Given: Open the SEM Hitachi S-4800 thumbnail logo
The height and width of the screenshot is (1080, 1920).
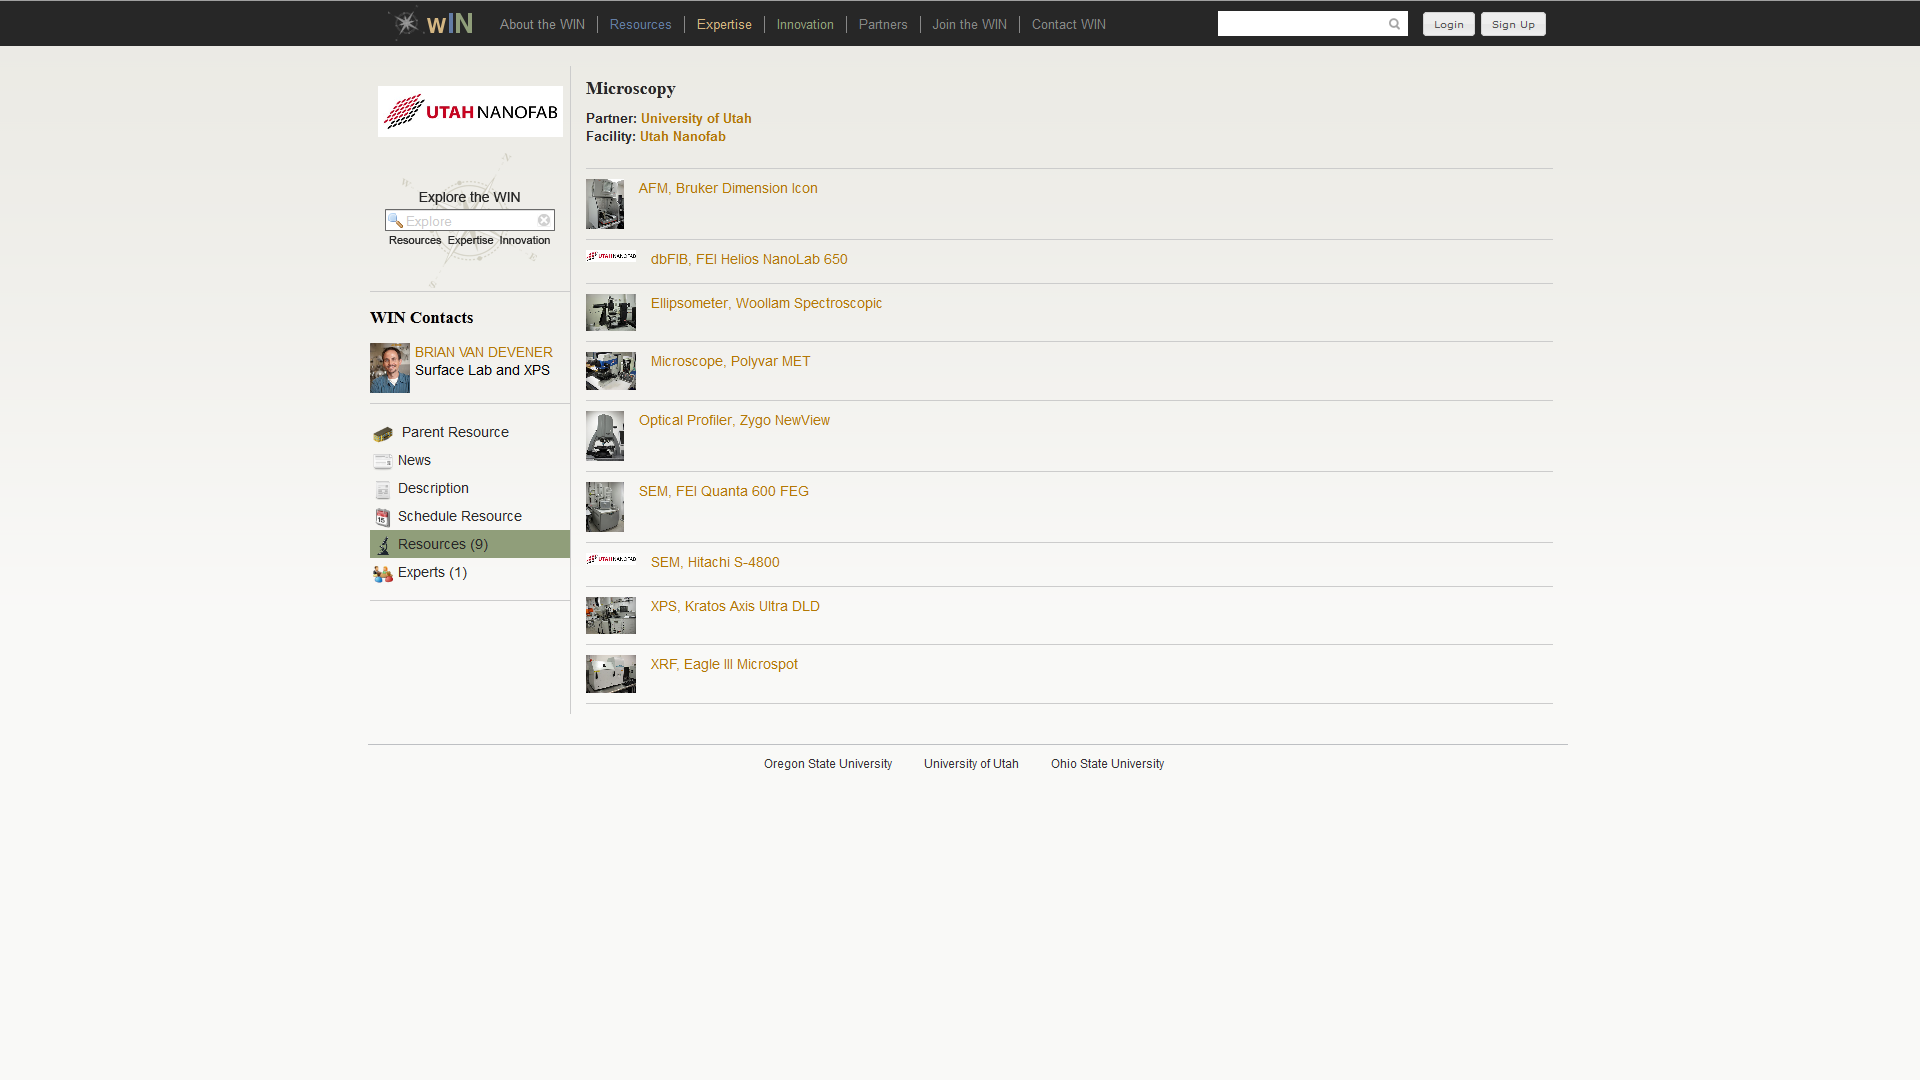Looking at the screenshot, I should click(x=611, y=559).
